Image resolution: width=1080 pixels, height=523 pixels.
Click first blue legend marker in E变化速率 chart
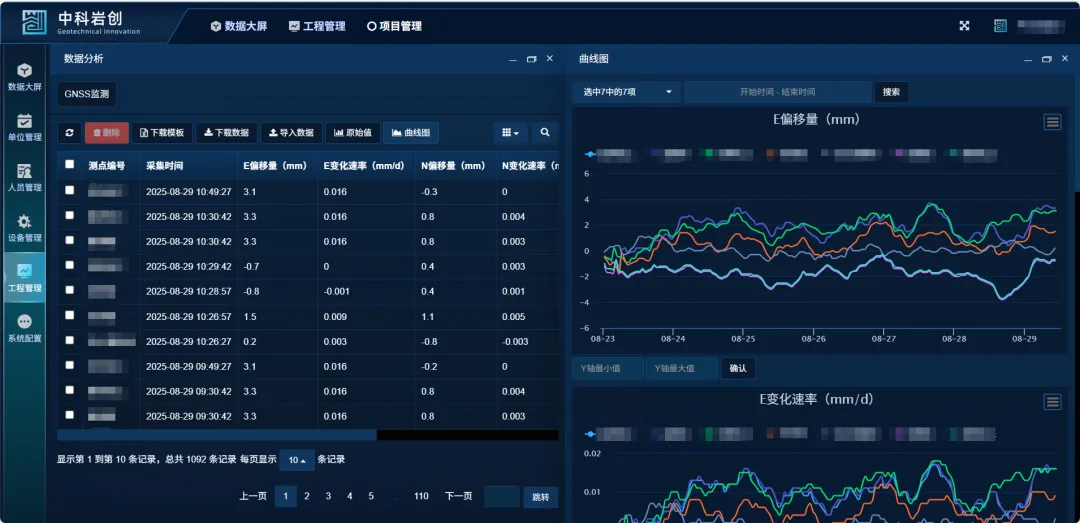(590, 434)
